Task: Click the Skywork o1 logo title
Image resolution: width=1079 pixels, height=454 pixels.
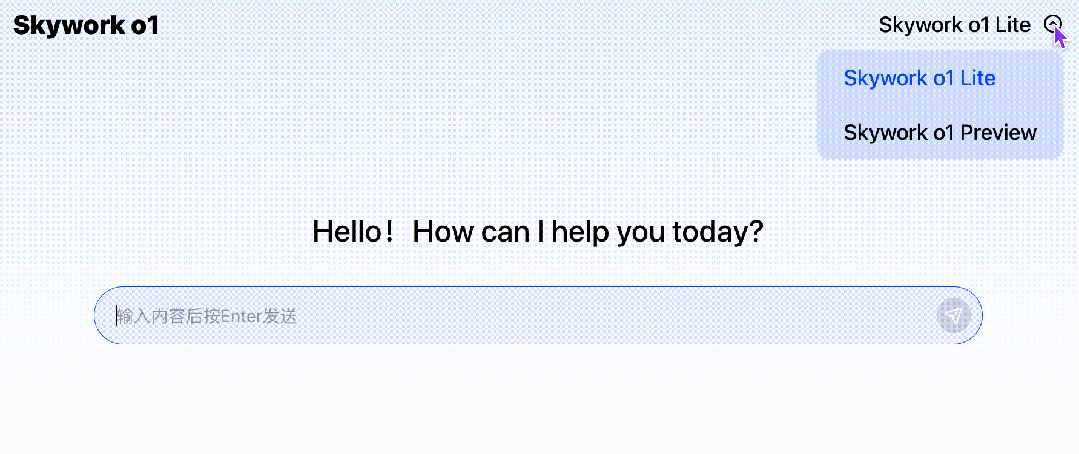Action: tap(86, 26)
